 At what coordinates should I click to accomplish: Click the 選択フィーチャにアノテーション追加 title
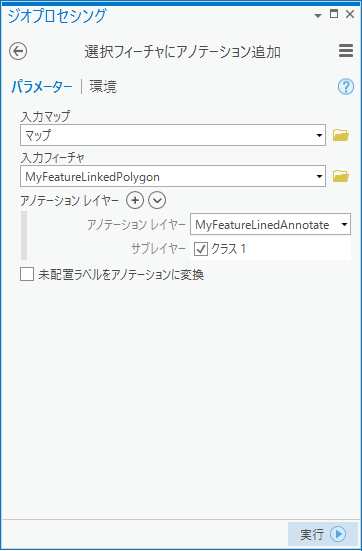pos(182,52)
